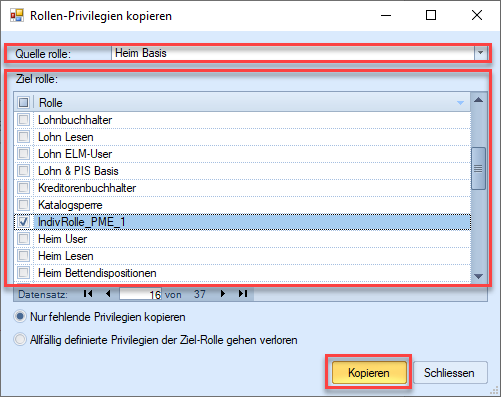Click the Kopieren button
This screenshot has width=501, height=397.
(369, 372)
